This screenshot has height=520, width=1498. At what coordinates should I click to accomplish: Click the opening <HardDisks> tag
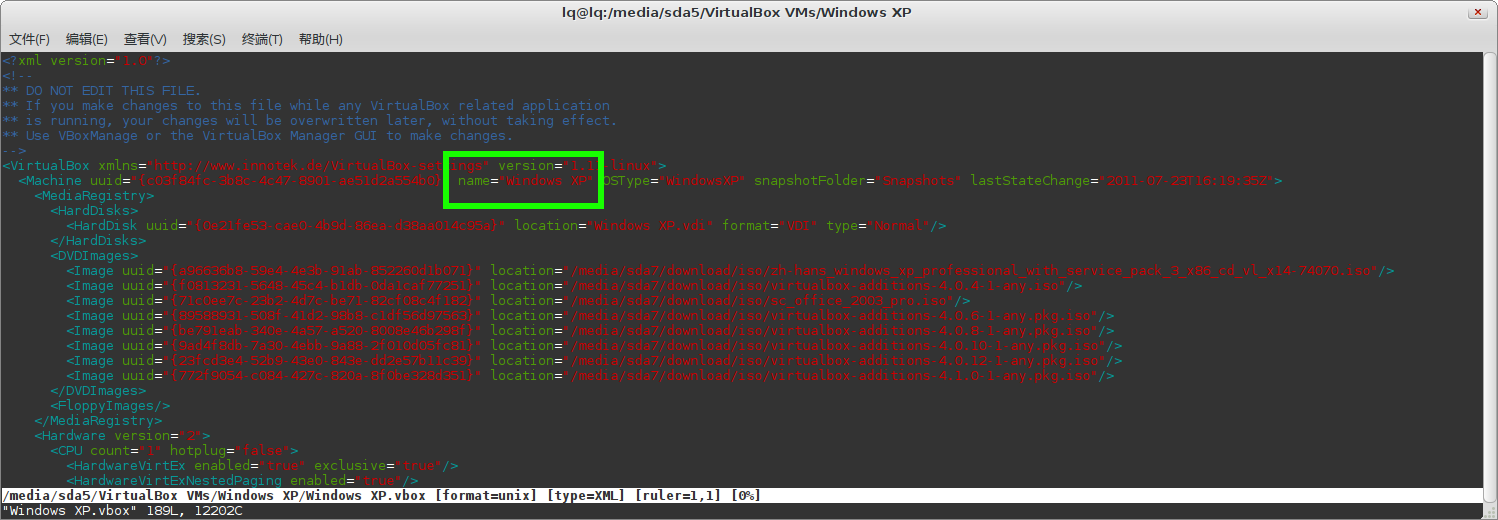[95, 210]
